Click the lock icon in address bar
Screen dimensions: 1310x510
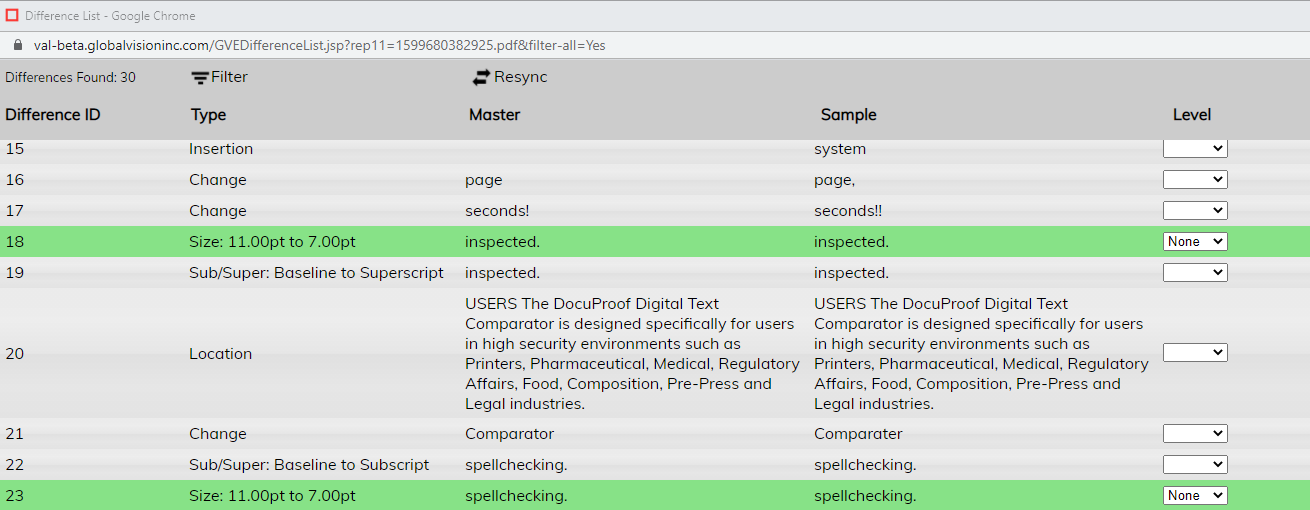16,45
